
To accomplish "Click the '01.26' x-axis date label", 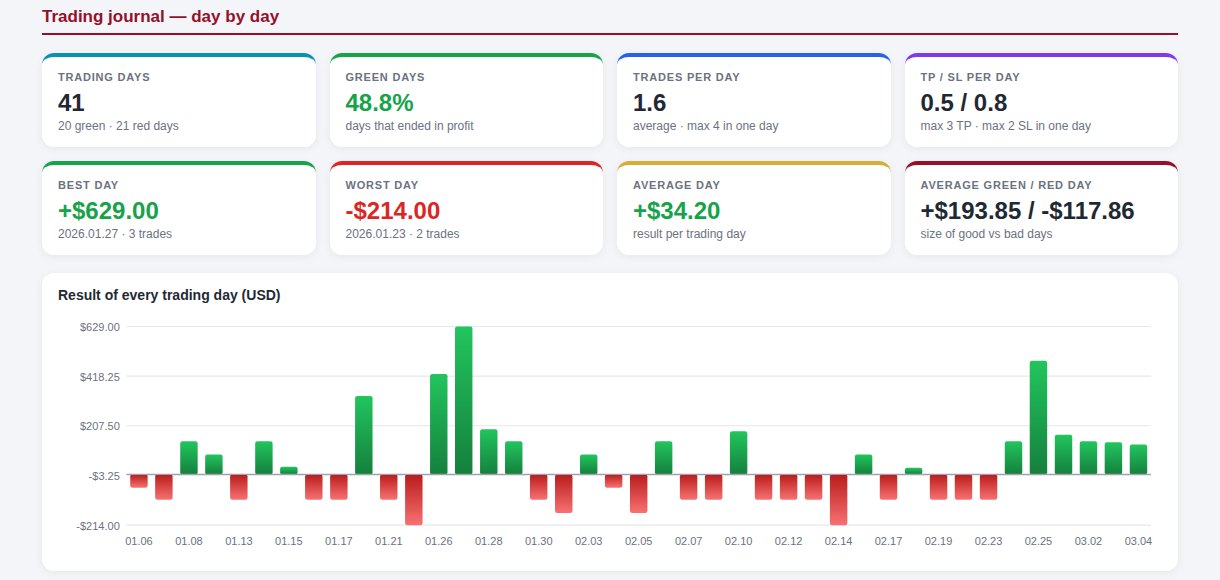I will tap(439, 541).
